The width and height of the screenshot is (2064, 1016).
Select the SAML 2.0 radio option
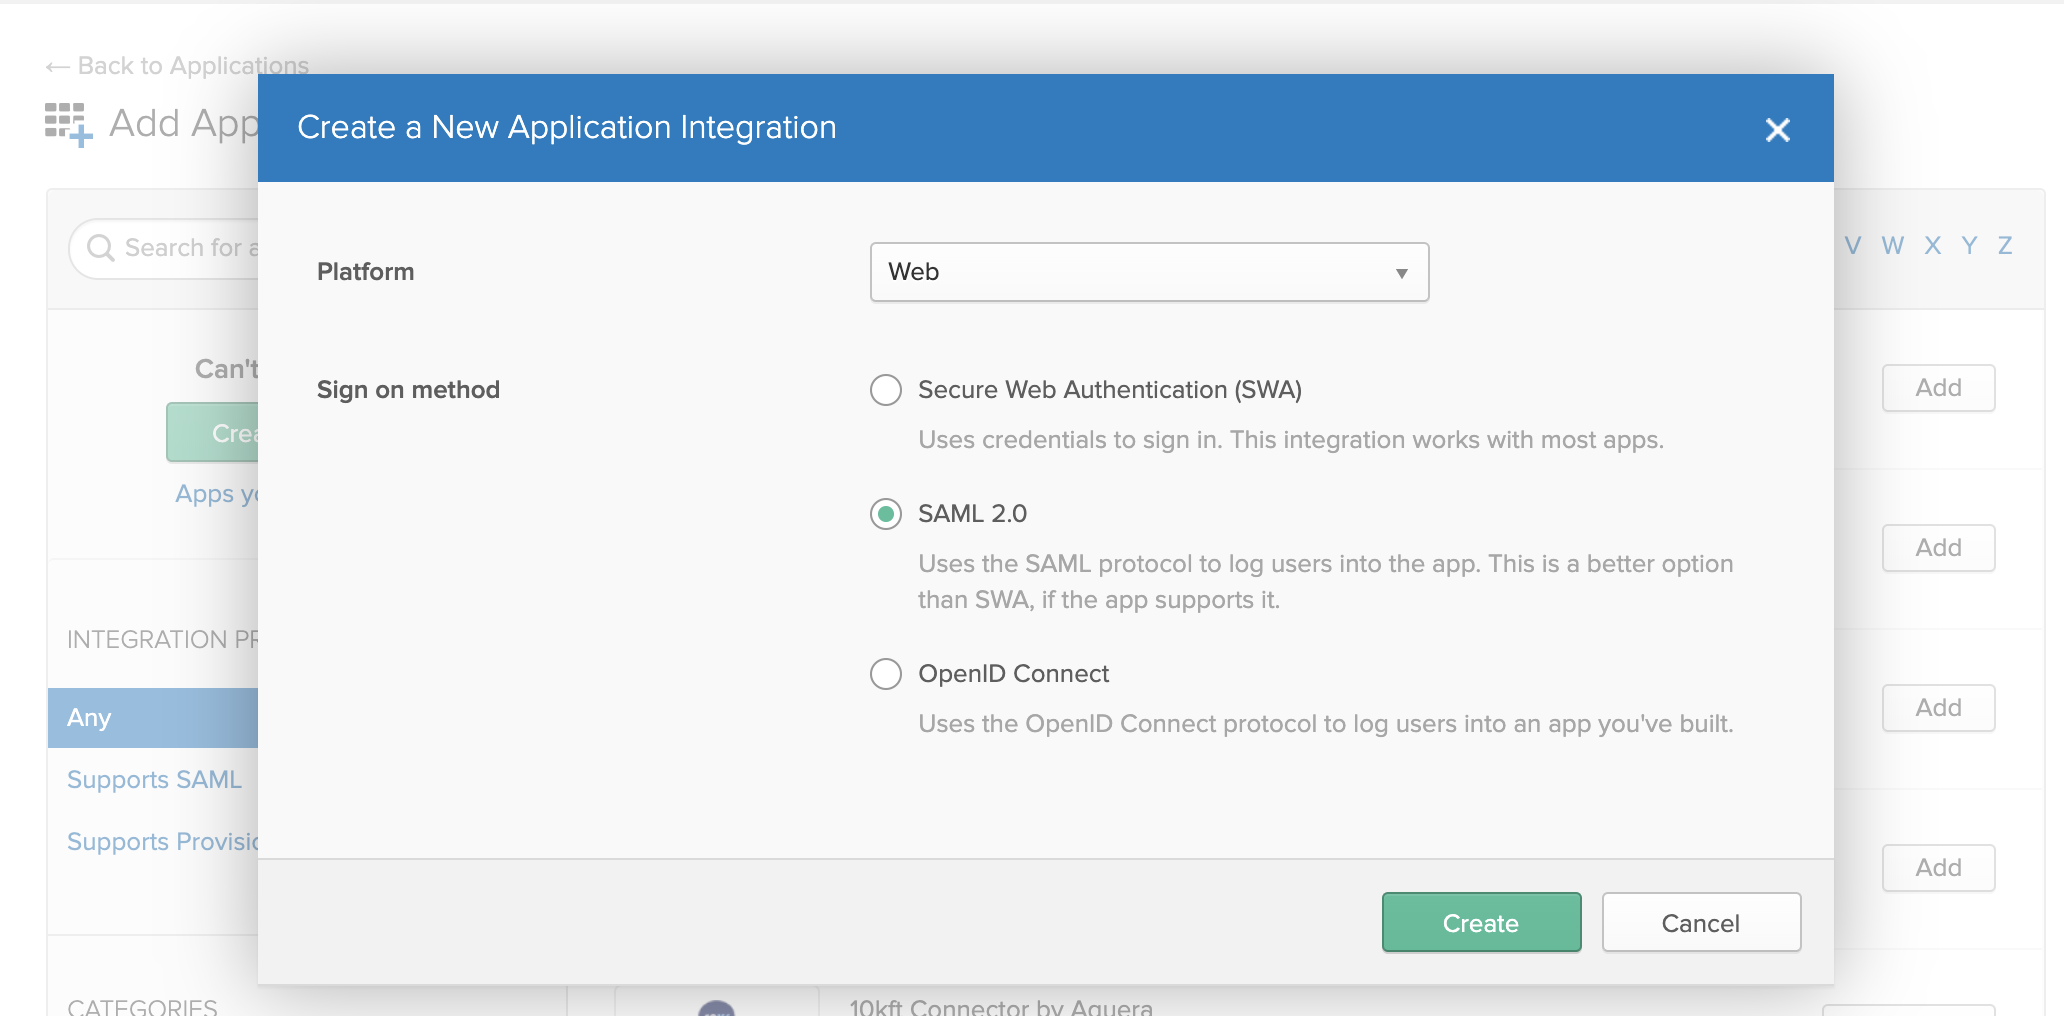(886, 514)
